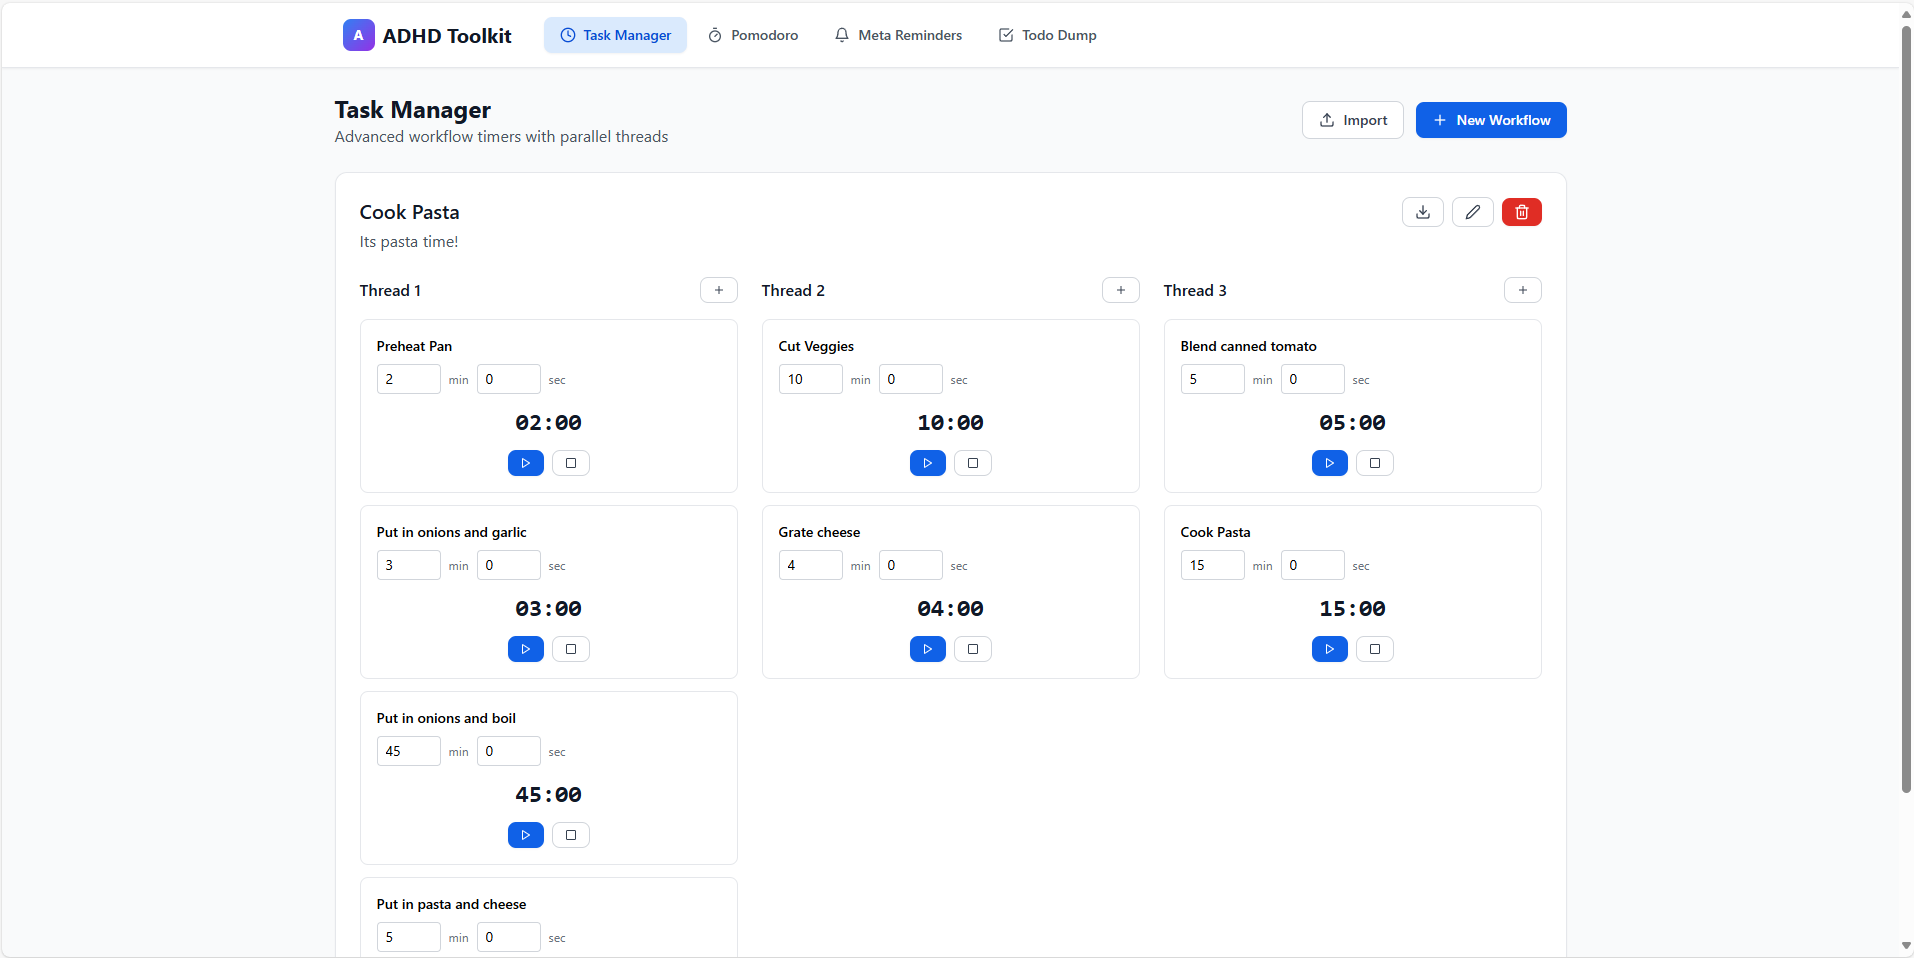Stop the Blend canned tomato timer
The height and width of the screenshot is (958, 1914).
click(1375, 463)
